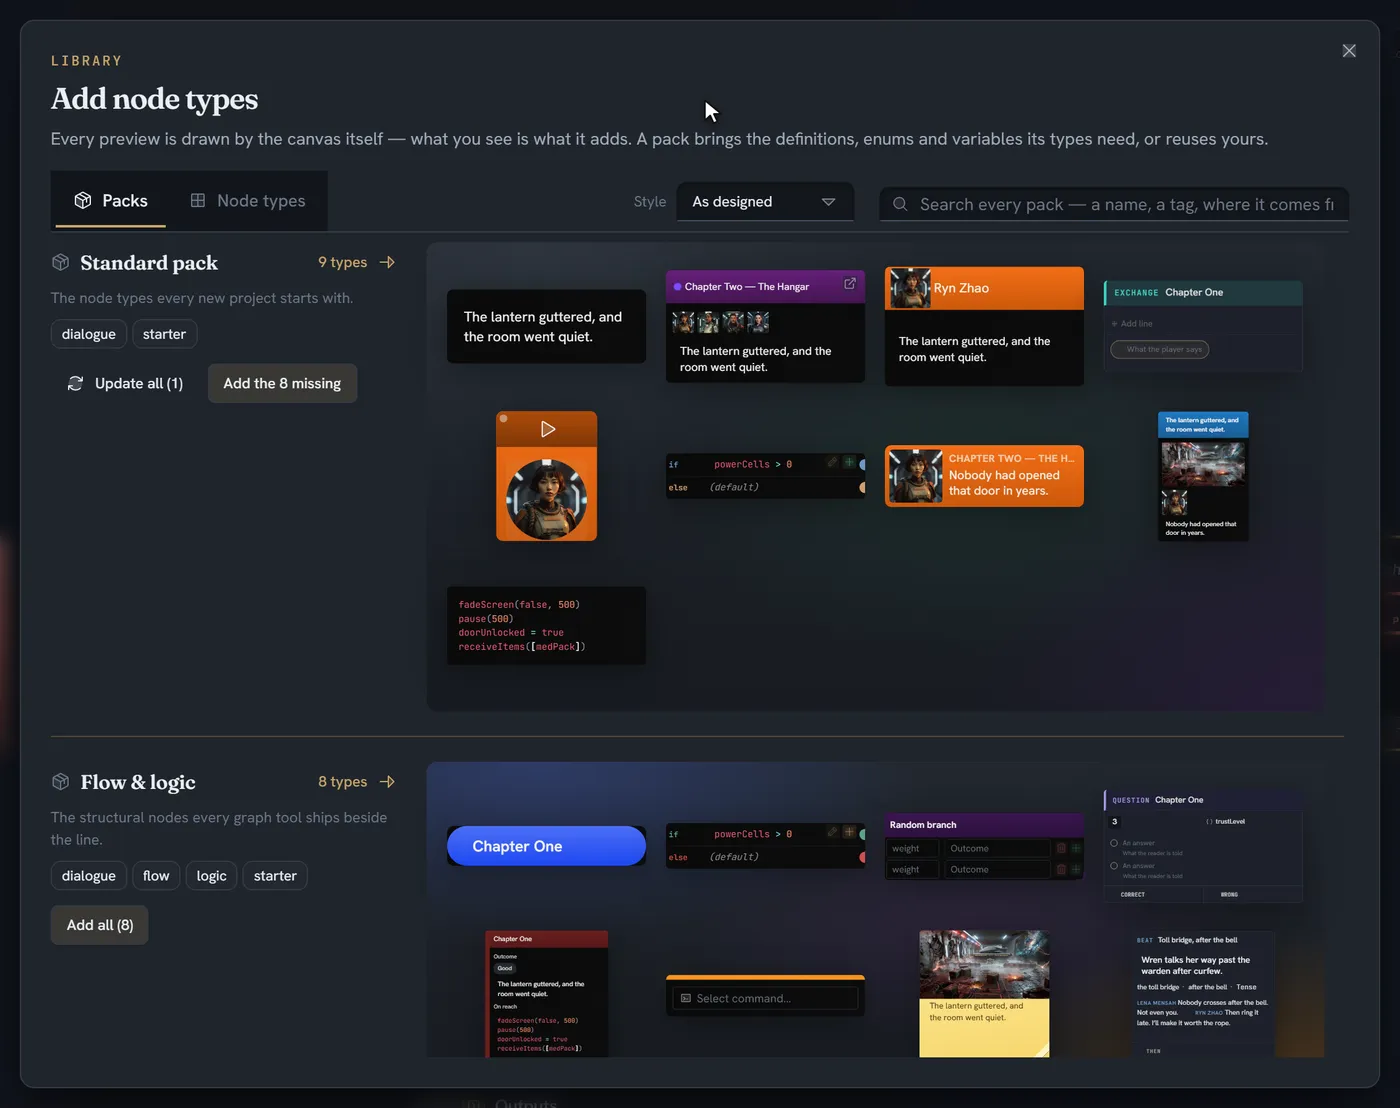Open the Style dropdown showing As designed
Screen dimensions: 1400x1108
click(x=765, y=202)
